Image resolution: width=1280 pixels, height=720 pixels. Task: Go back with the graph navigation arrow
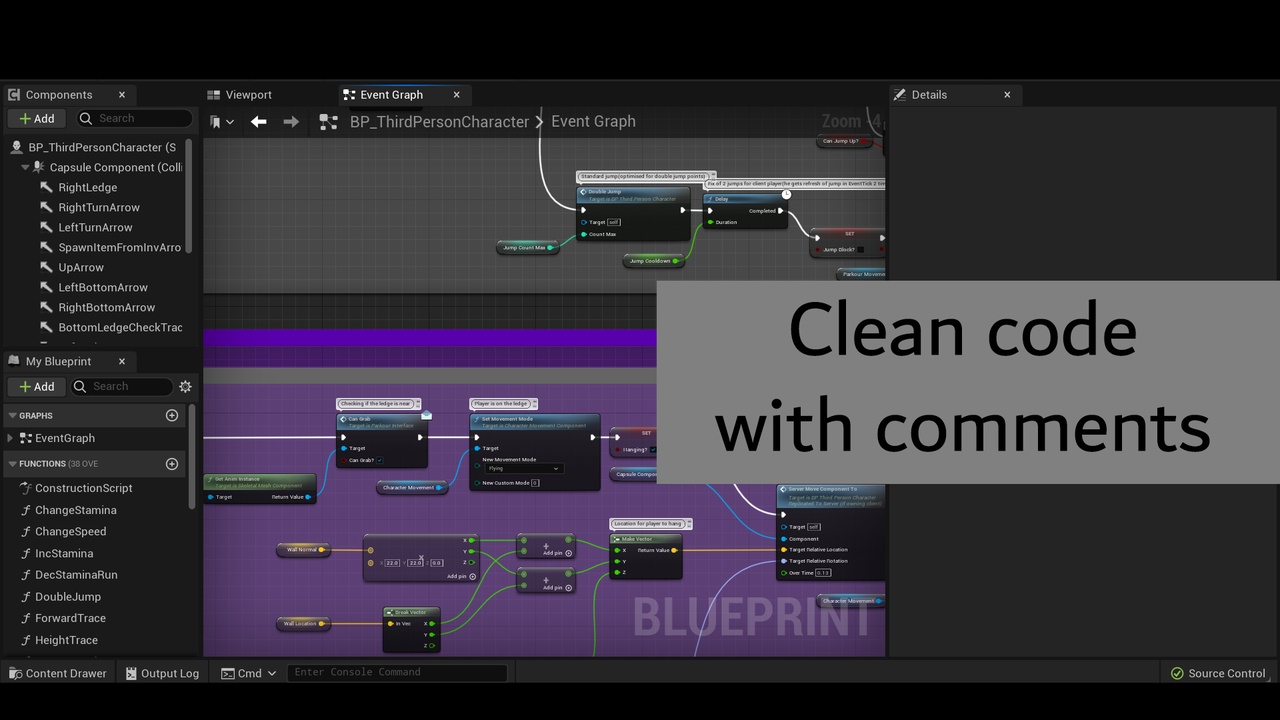259,122
